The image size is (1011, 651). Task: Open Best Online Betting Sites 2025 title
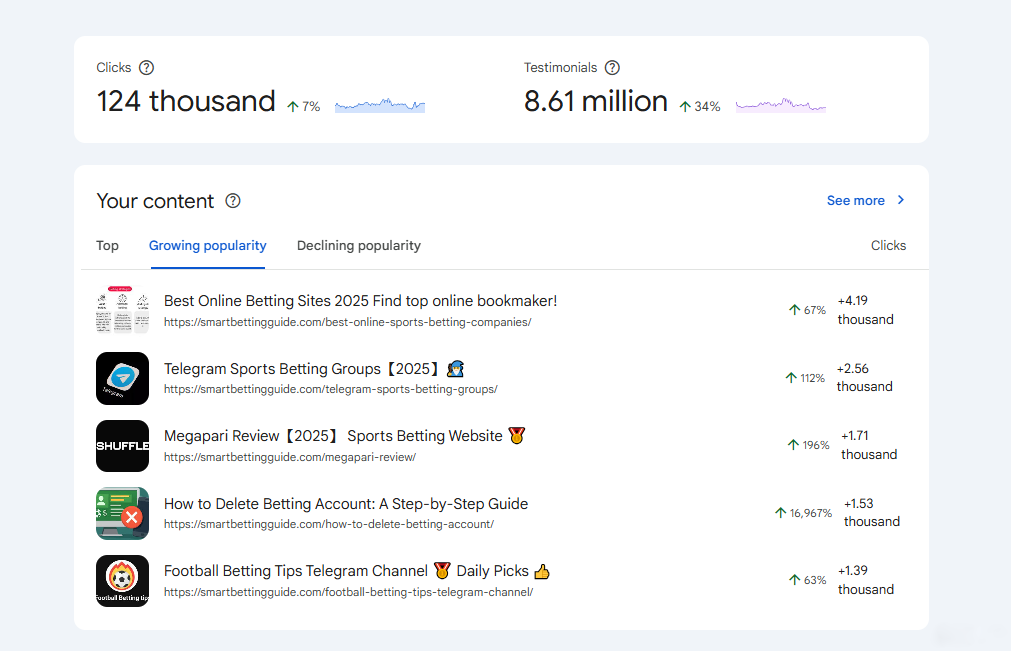click(360, 301)
